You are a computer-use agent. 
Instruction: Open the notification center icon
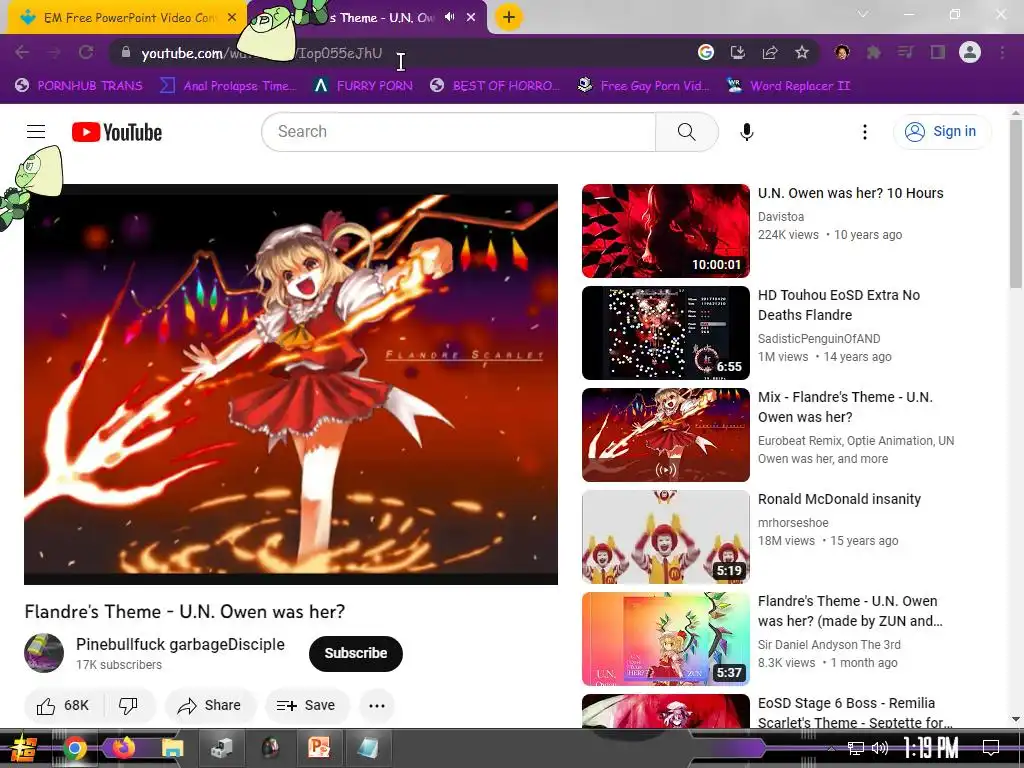click(x=991, y=748)
